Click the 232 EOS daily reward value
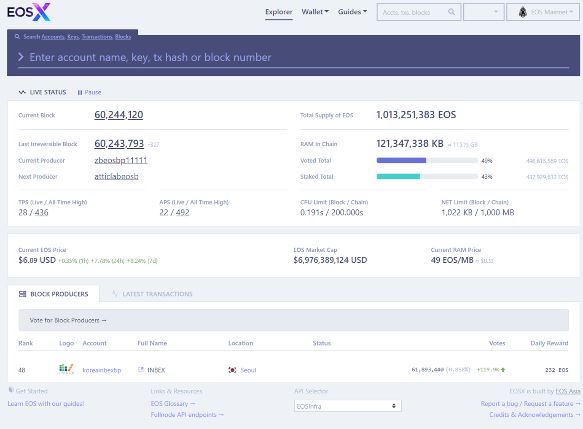 557,370
